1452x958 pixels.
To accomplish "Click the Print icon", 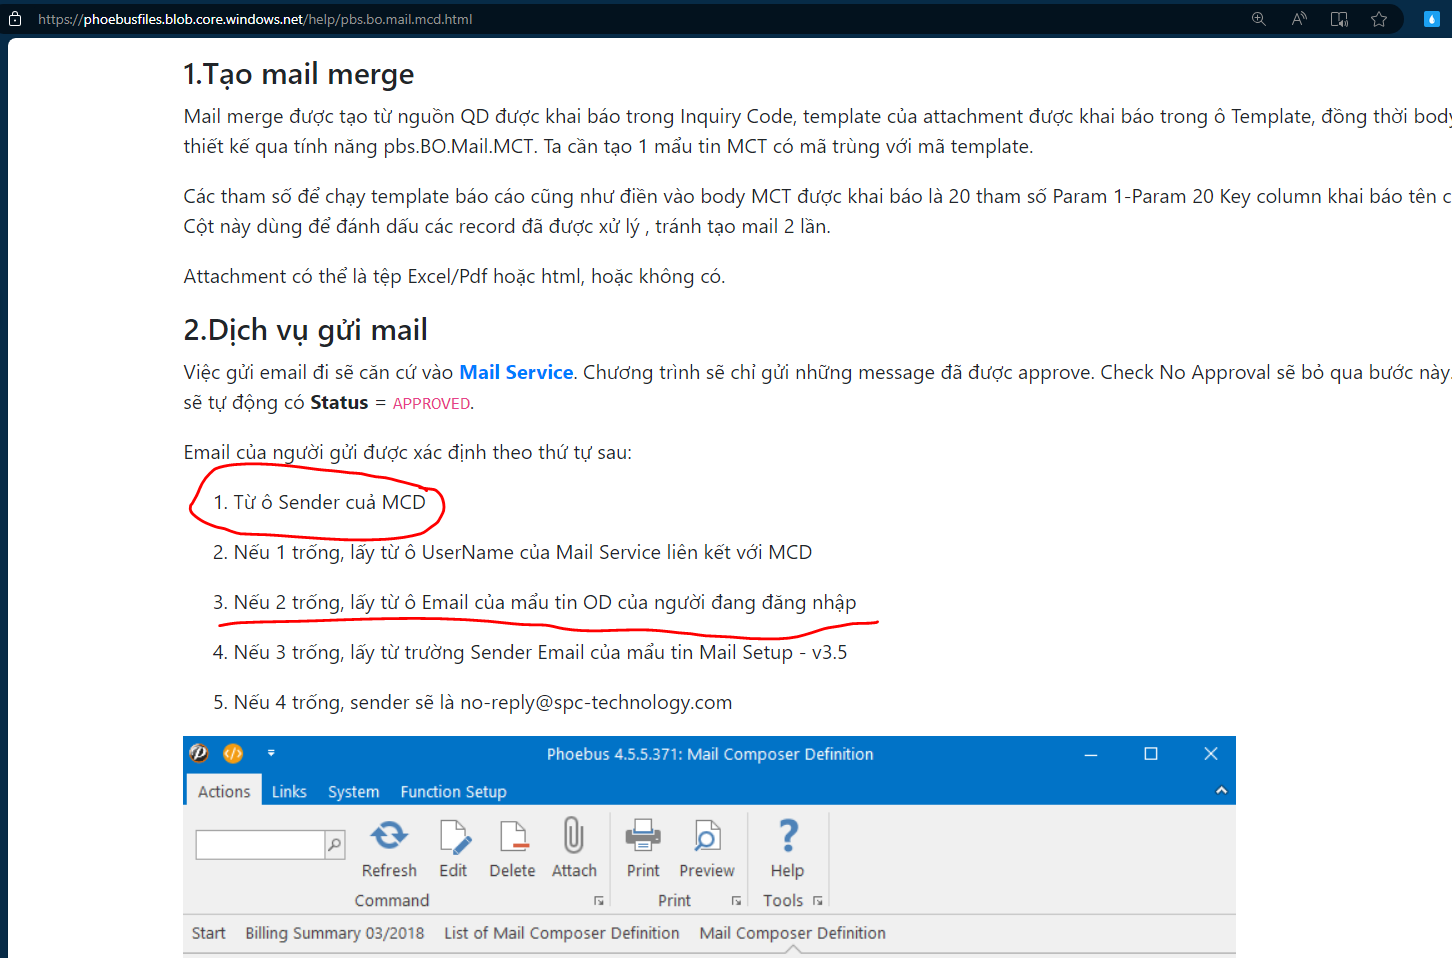I will tap(642, 836).
